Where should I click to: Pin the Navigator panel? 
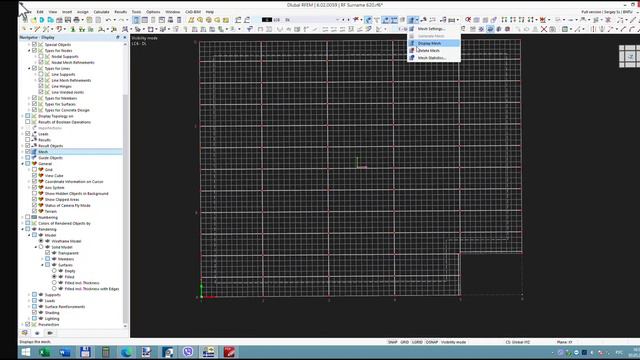pos(118,37)
